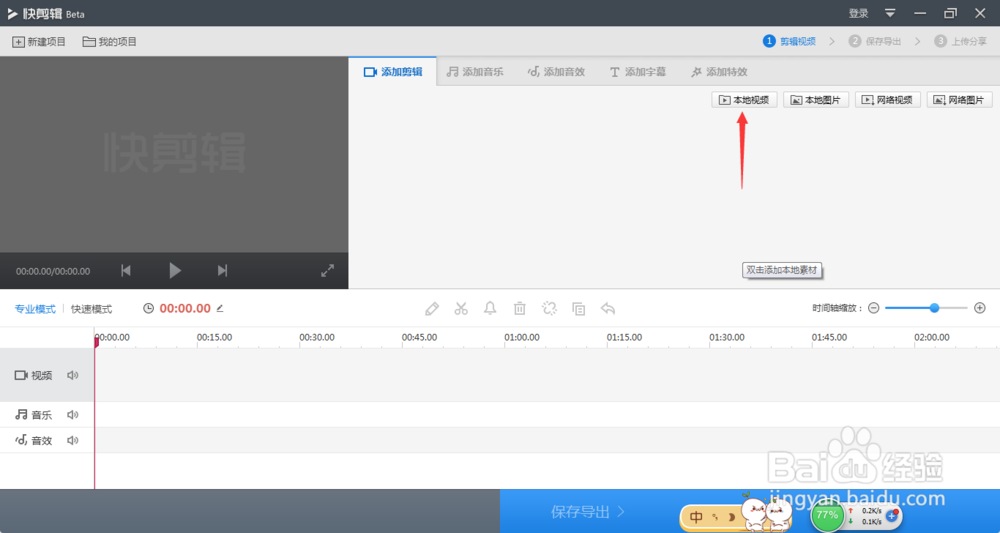
Task: Add a 网络图片 source
Action: 959,100
